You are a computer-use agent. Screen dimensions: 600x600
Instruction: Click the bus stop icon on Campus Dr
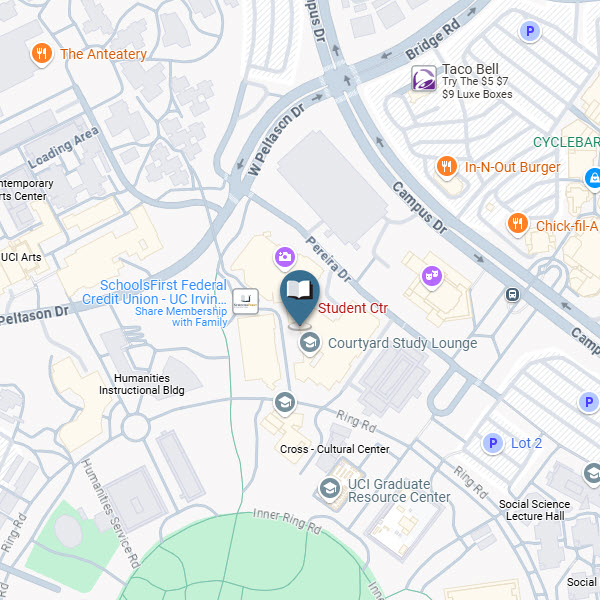pos(513,295)
